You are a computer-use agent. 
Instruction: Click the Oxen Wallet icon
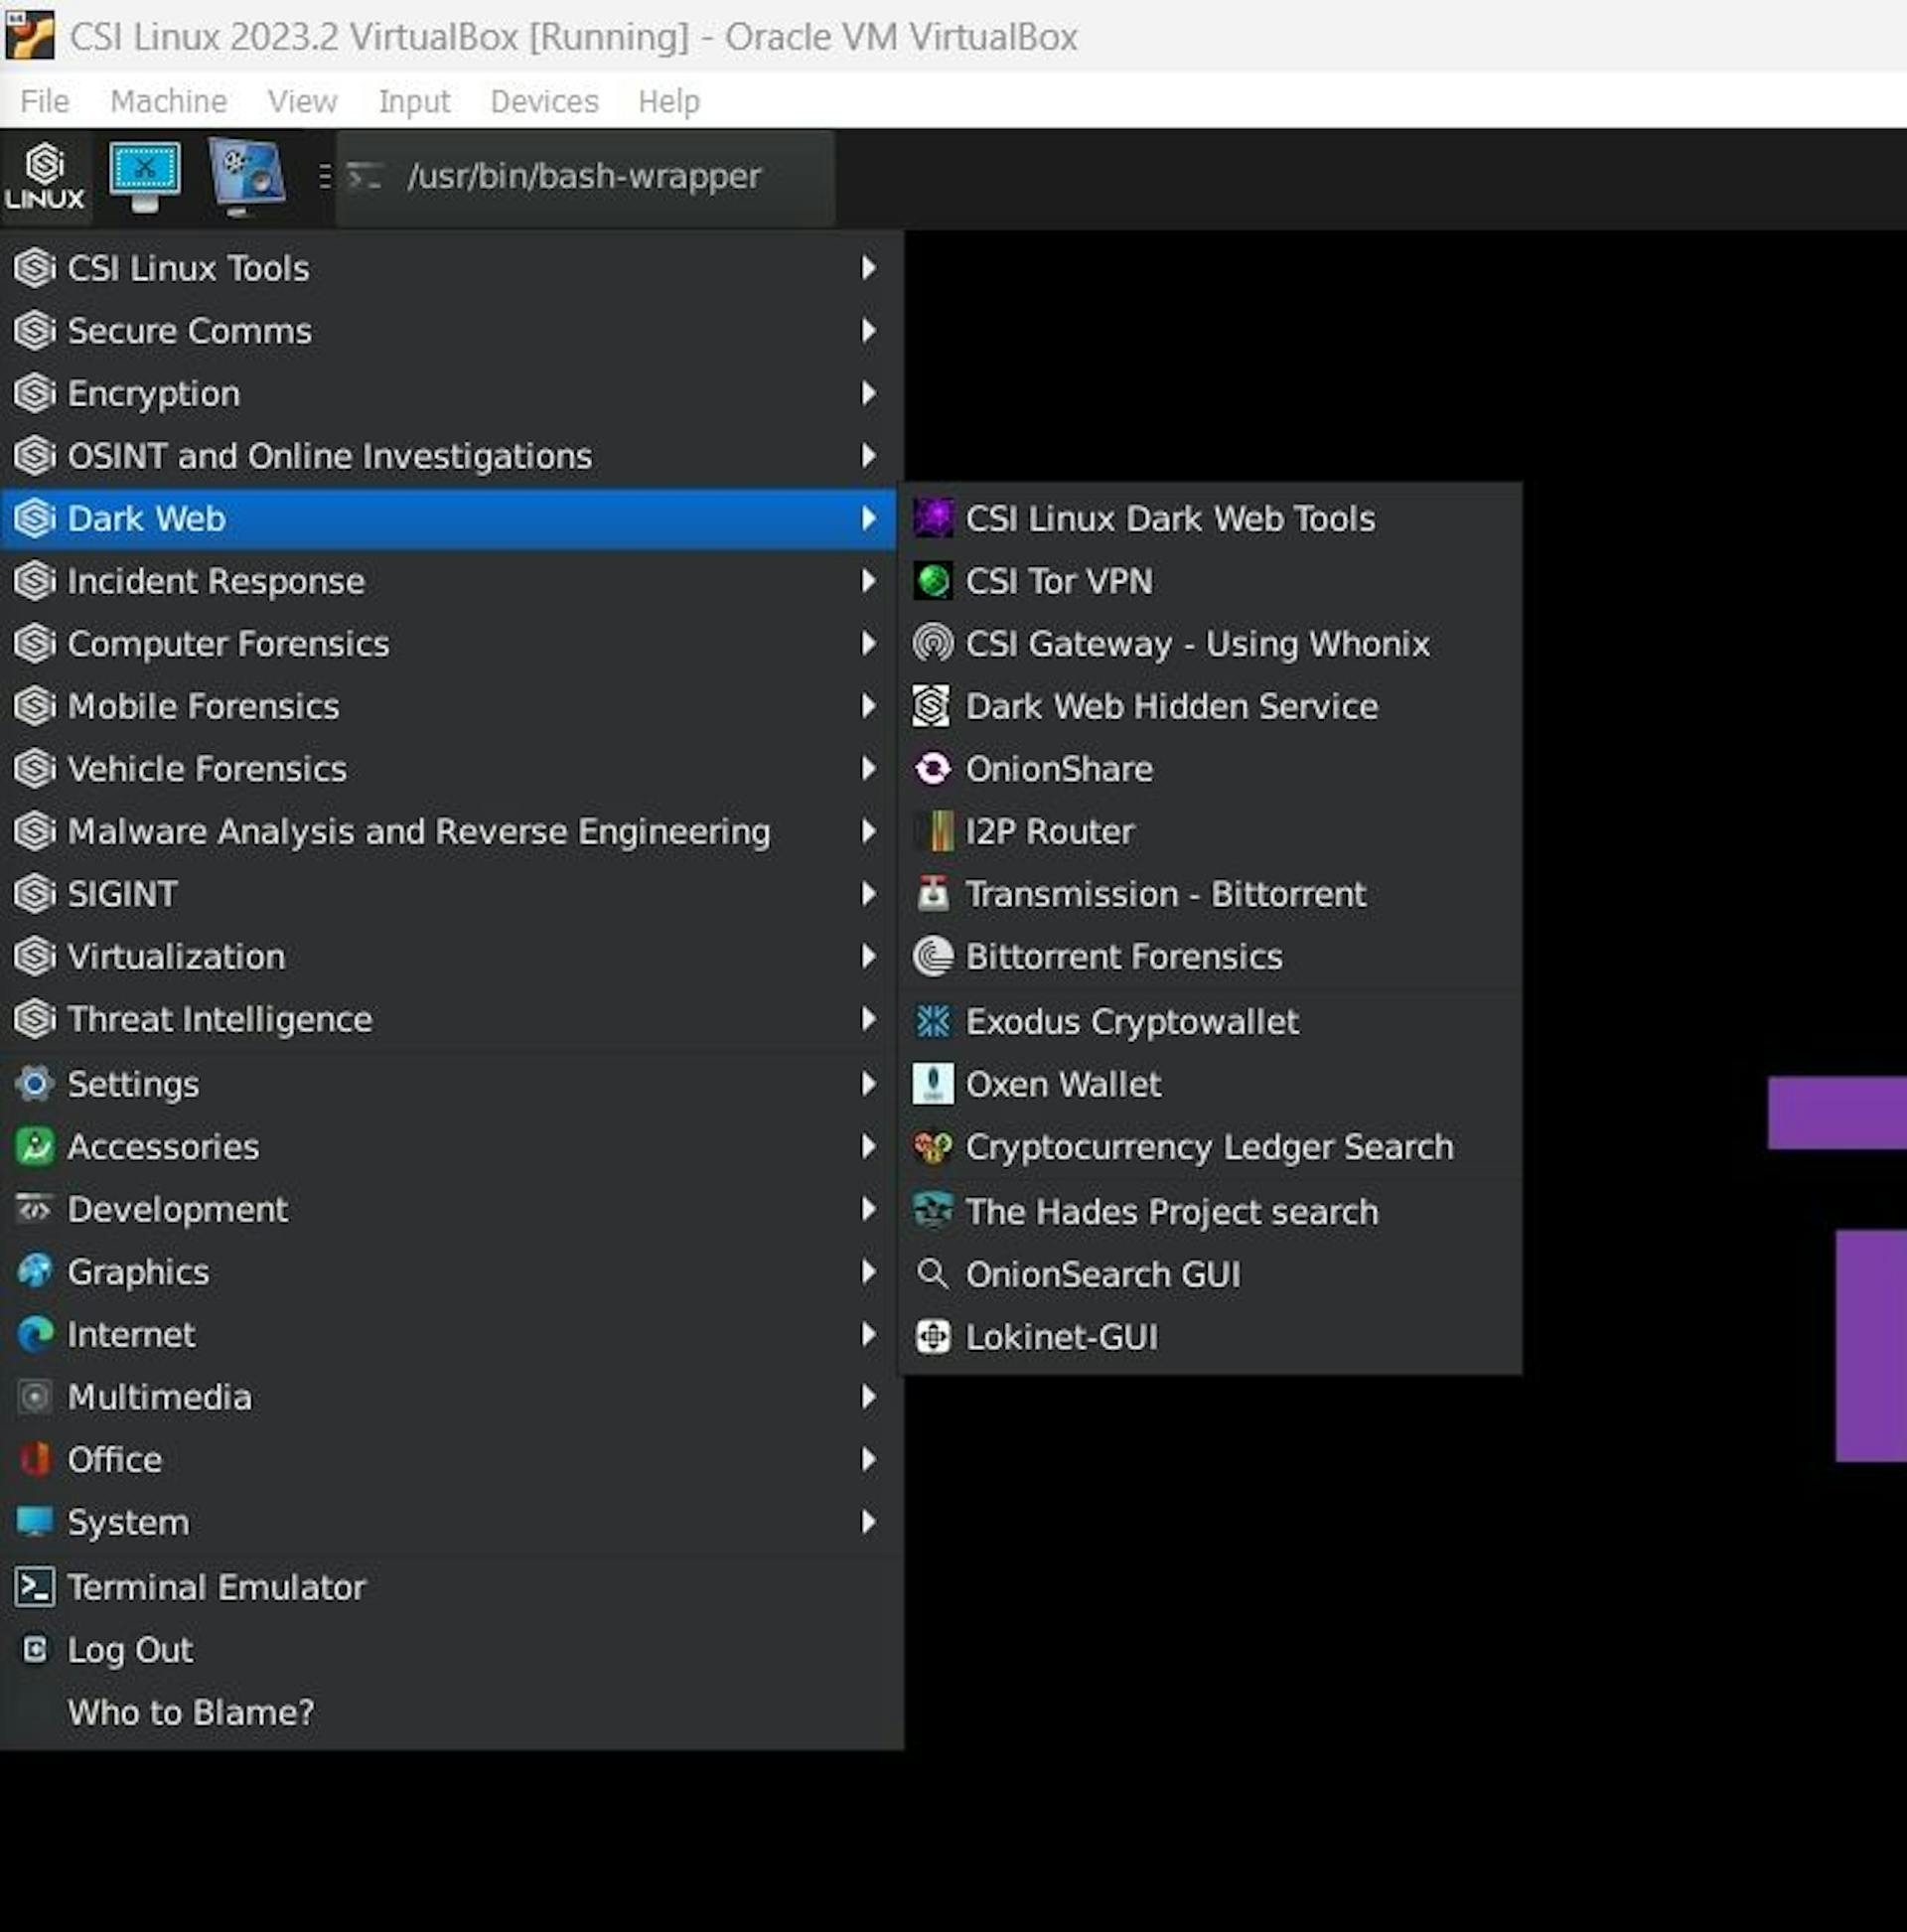932,1084
